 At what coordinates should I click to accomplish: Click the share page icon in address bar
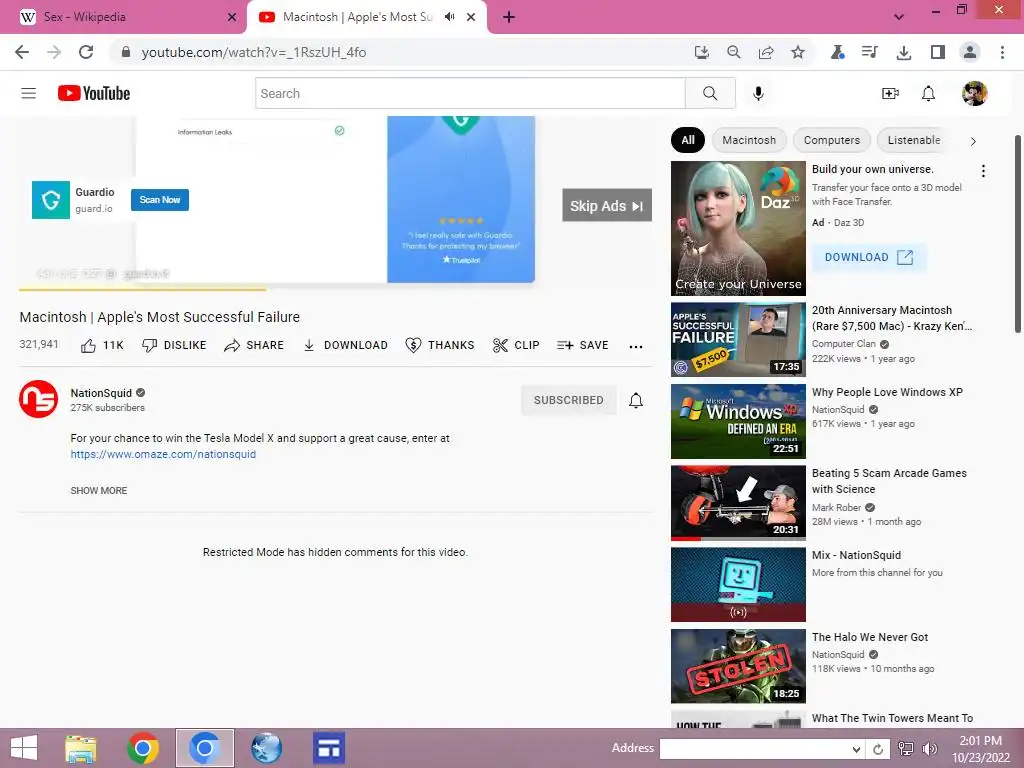765,52
